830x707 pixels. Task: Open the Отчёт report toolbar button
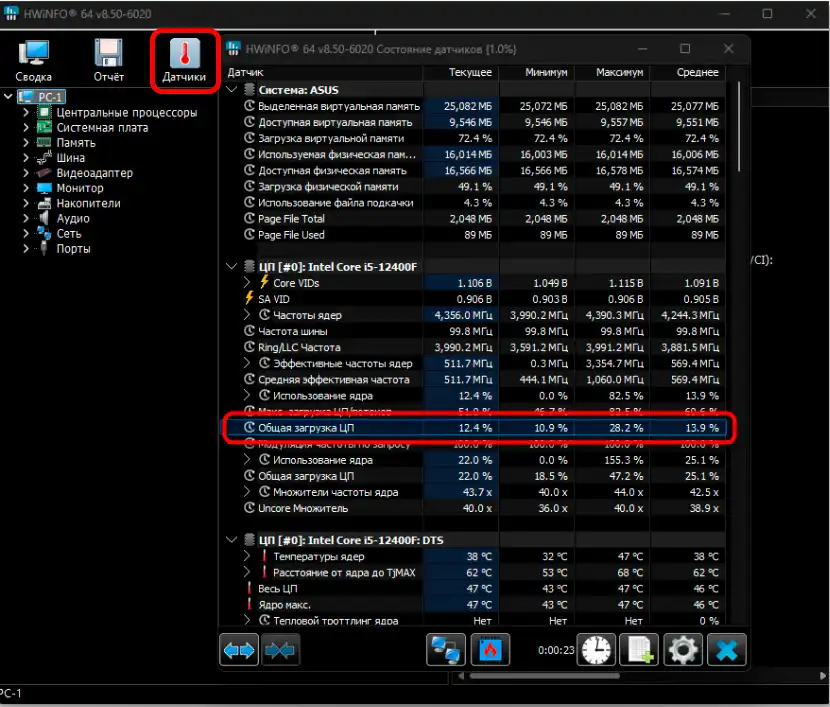[x=109, y=60]
